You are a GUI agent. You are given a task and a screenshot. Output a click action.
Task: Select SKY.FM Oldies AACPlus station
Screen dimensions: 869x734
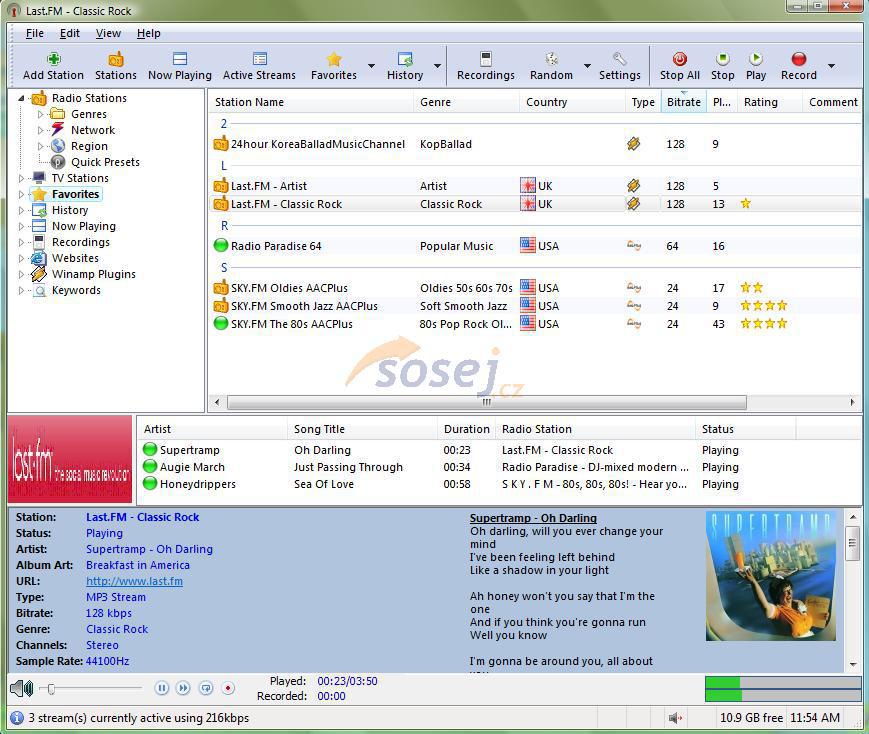click(x=535, y=288)
